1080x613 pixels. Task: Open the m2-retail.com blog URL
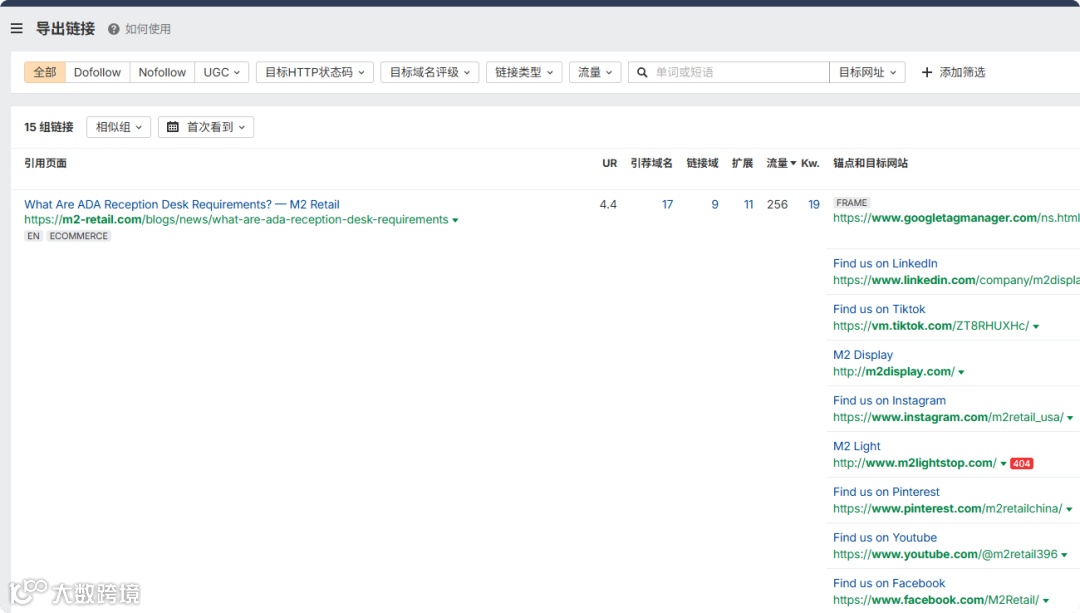236,220
